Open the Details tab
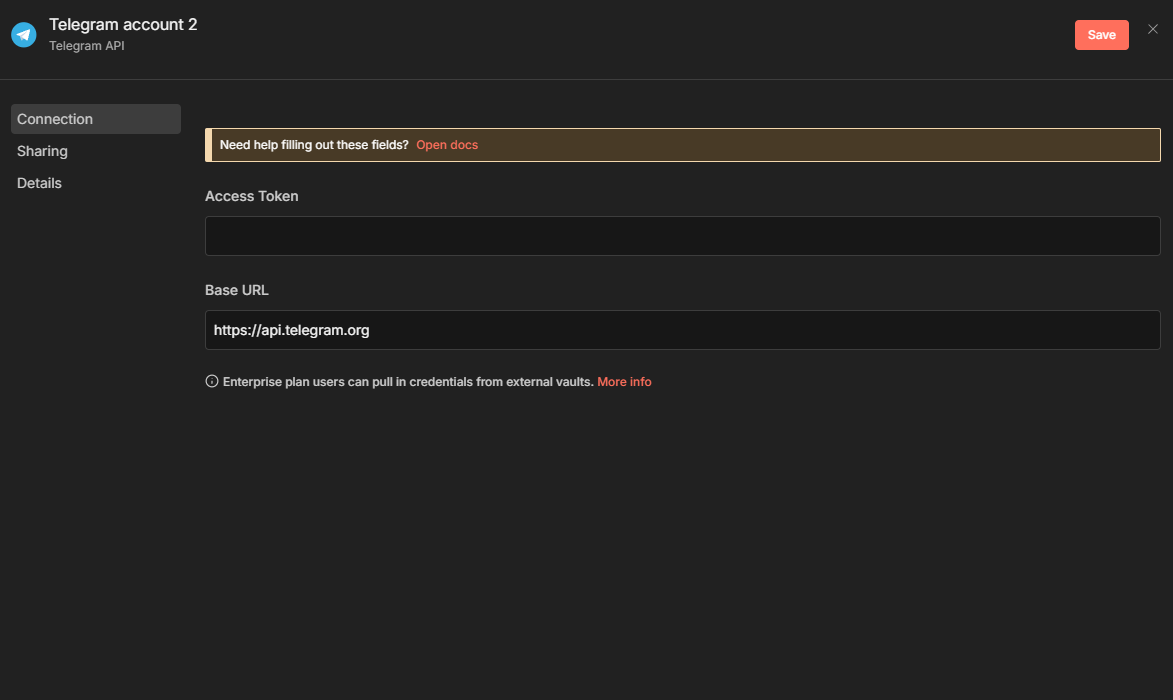The image size is (1173, 700). 39,183
